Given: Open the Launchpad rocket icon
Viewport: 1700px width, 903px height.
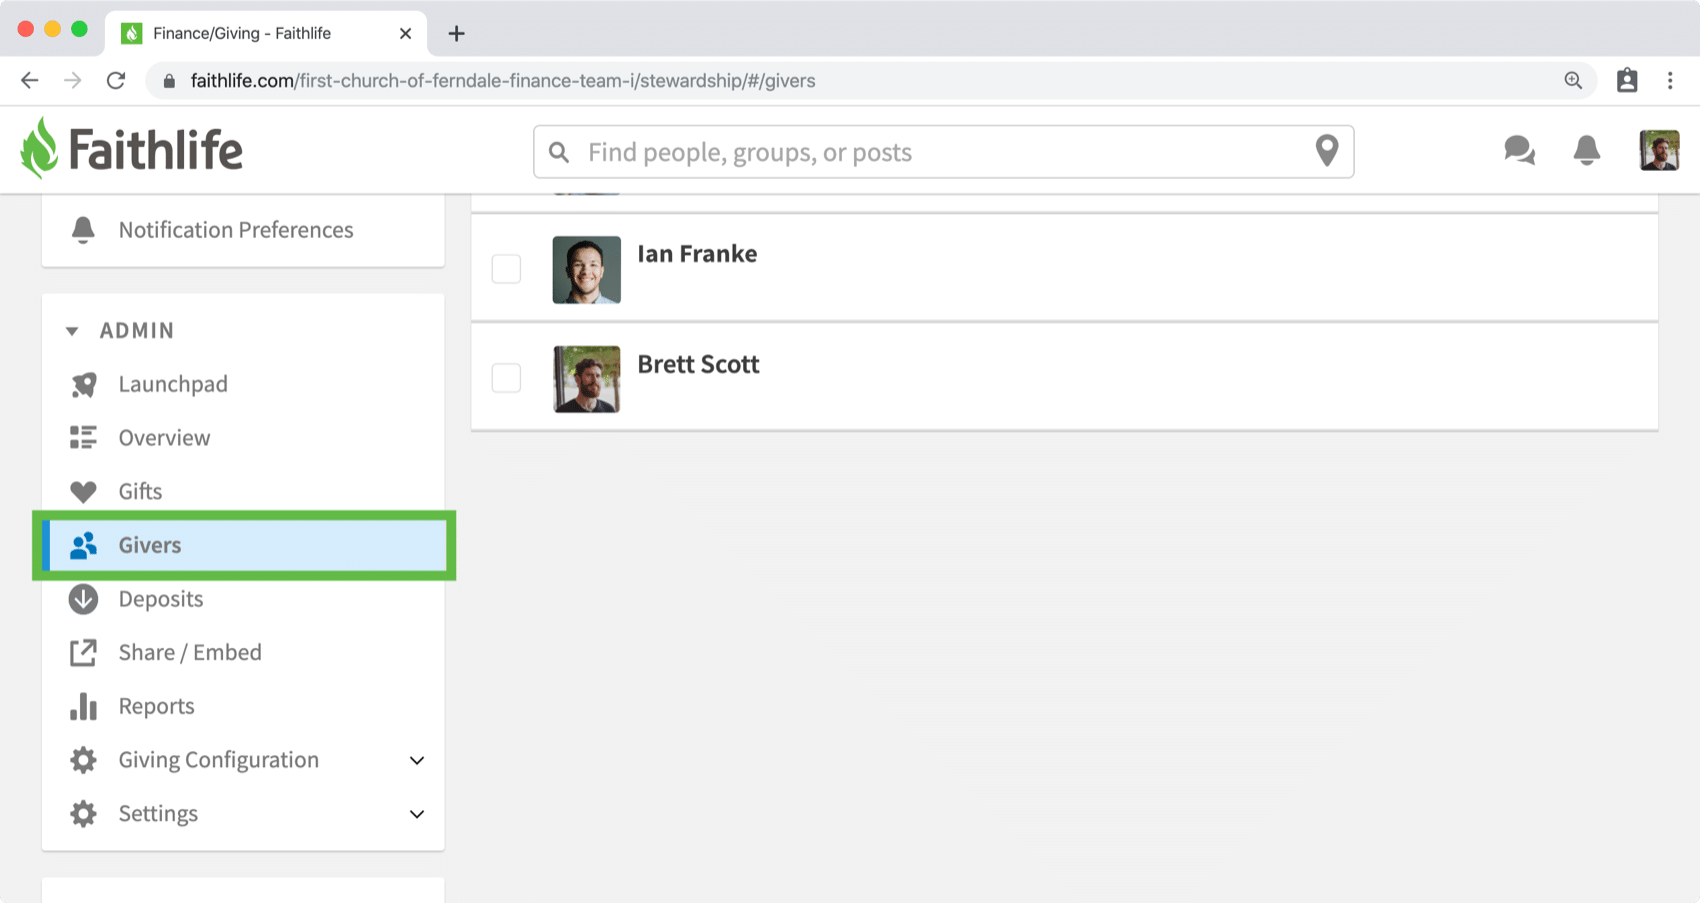Looking at the screenshot, I should point(83,385).
